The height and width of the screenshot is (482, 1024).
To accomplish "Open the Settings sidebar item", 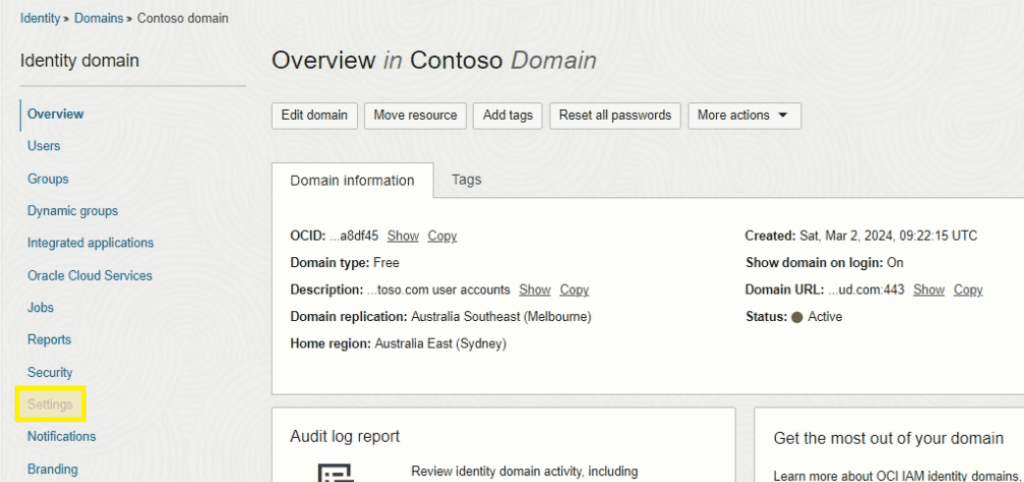I will tap(50, 404).
